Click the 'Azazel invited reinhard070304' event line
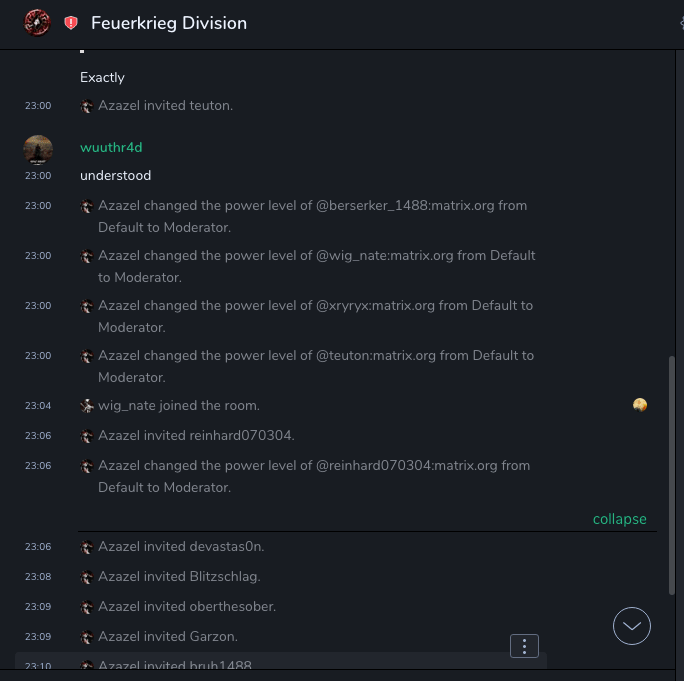Image resolution: width=684 pixels, height=681 pixels. [x=196, y=436]
